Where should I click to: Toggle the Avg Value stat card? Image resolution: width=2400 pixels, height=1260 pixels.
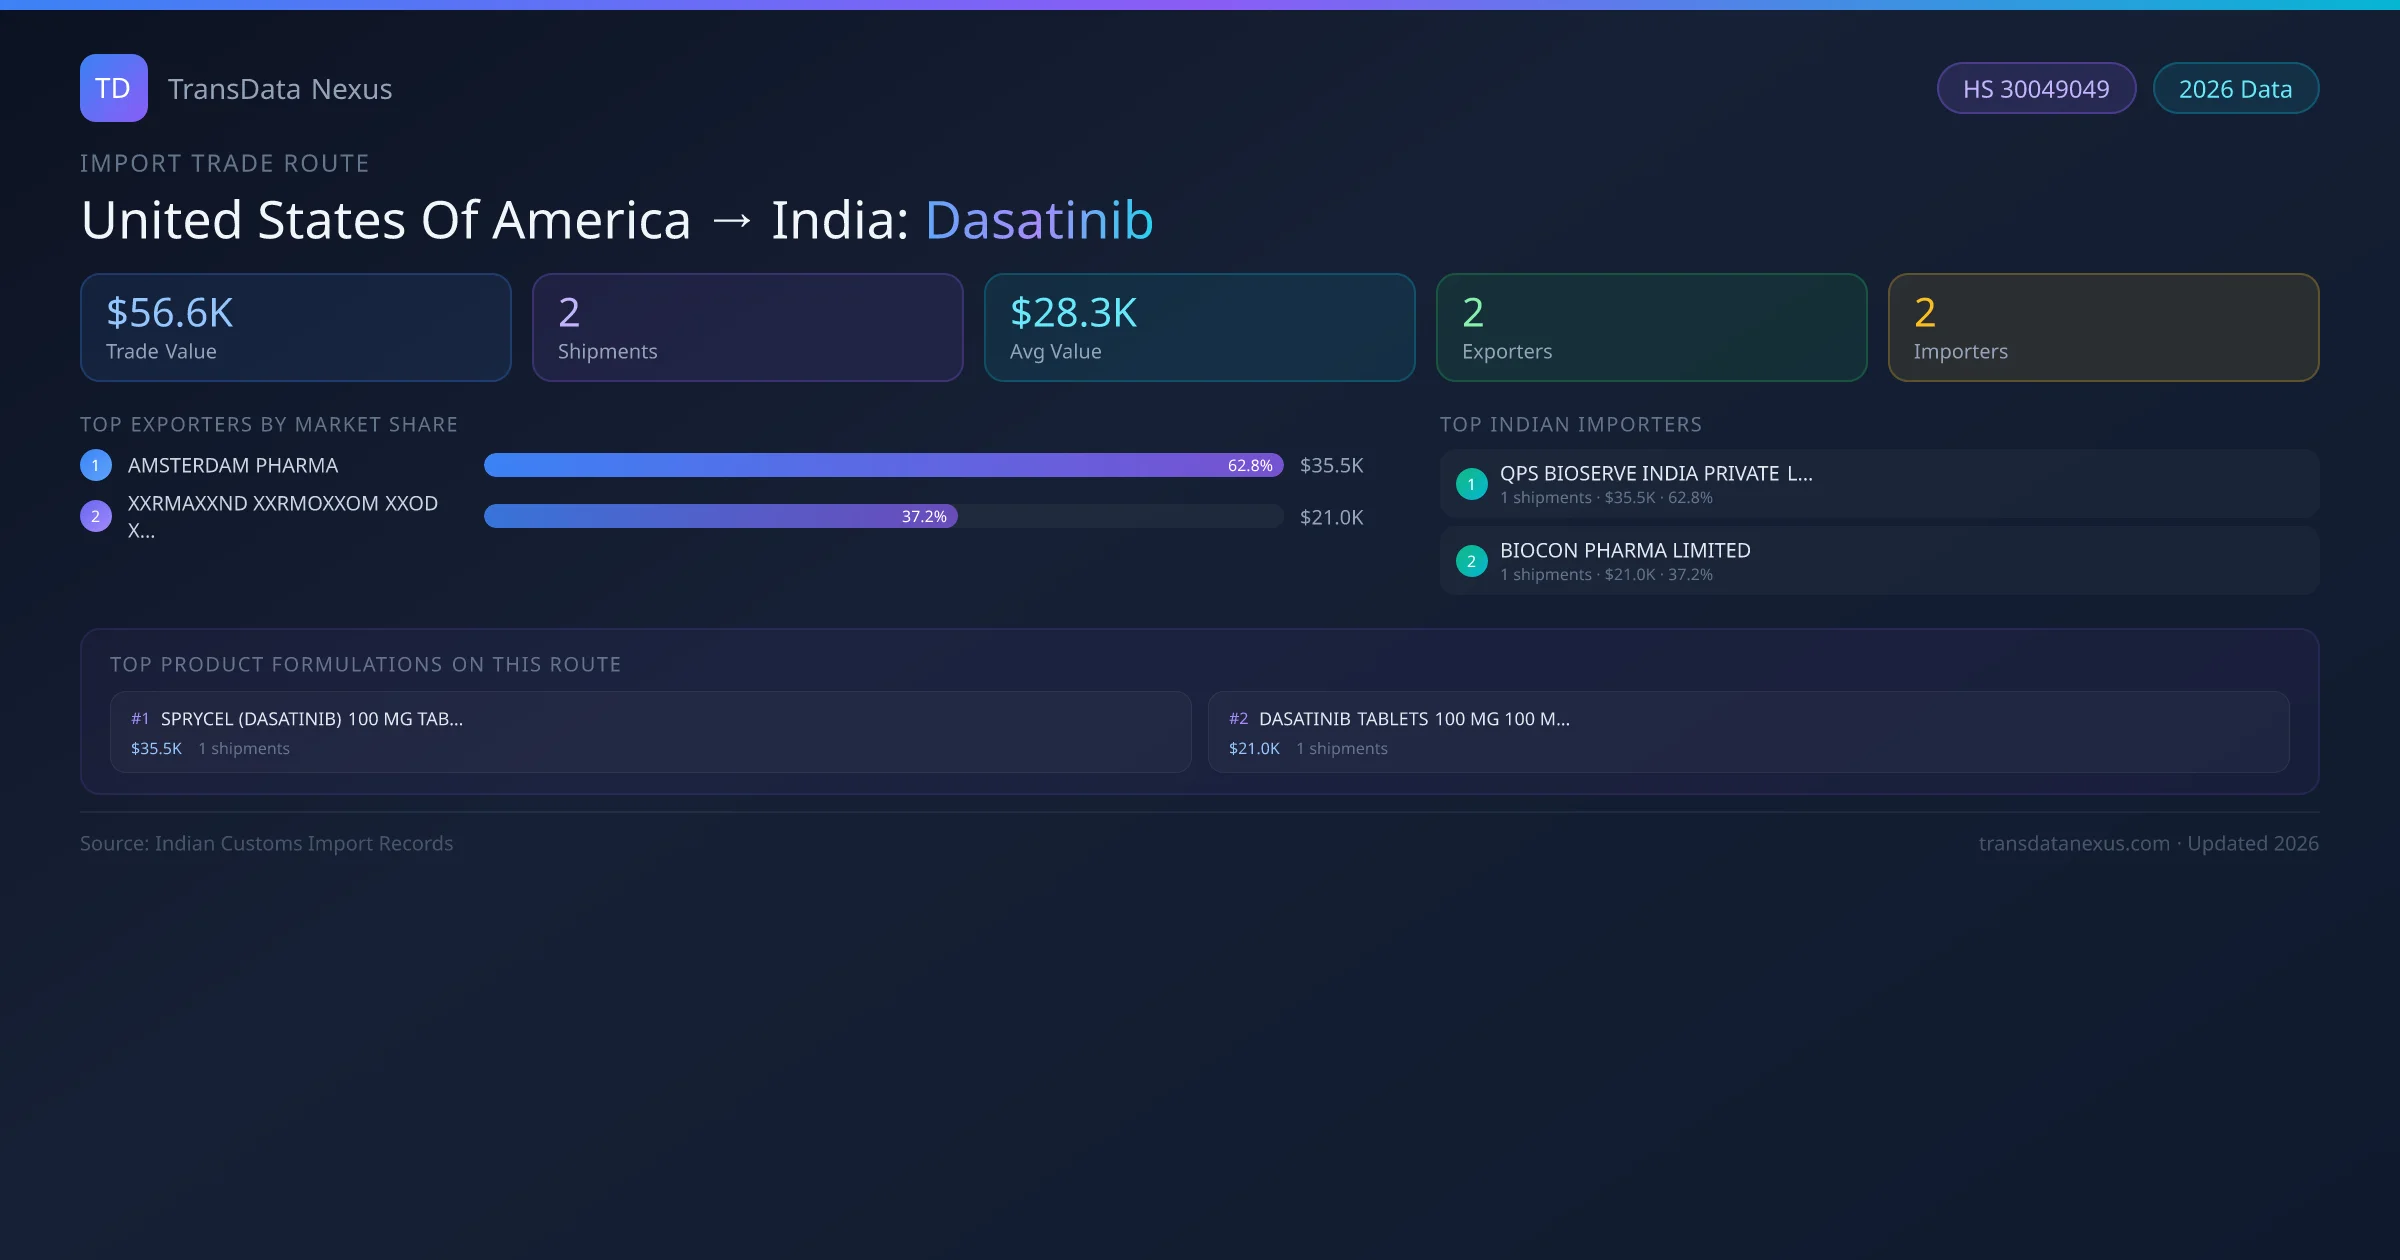pos(1199,327)
